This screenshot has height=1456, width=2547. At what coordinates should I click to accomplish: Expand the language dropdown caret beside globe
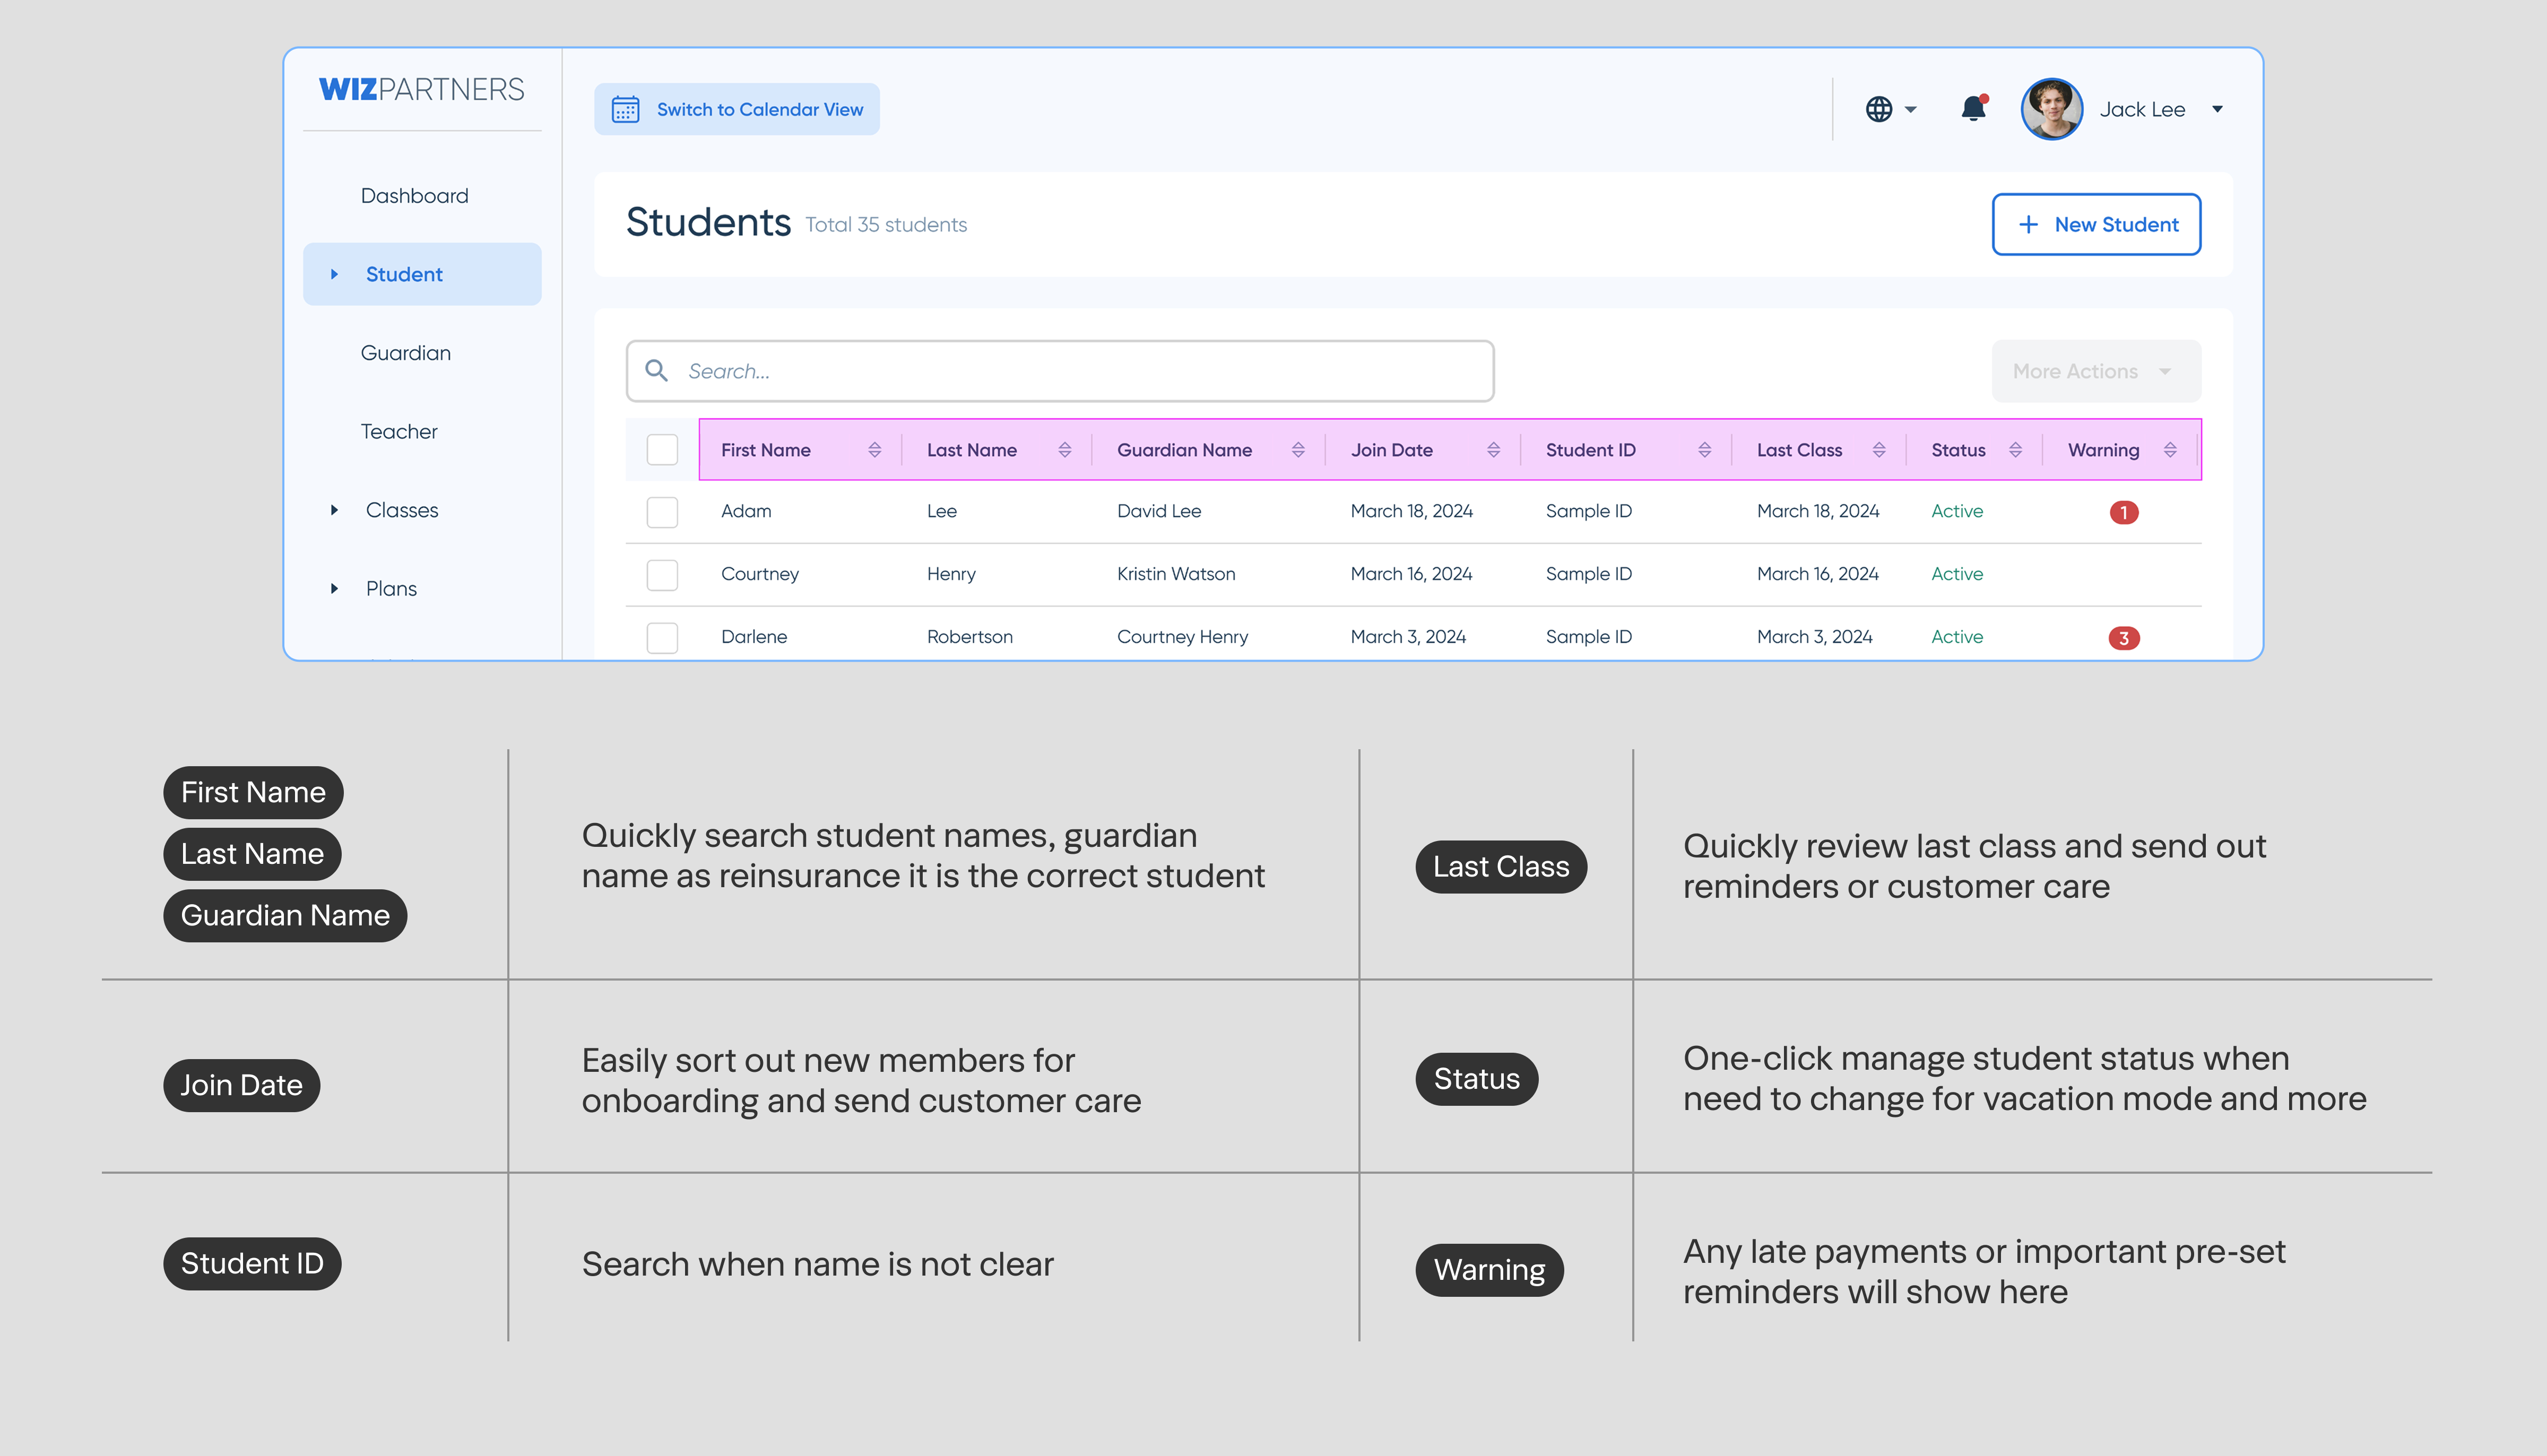coord(1910,109)
